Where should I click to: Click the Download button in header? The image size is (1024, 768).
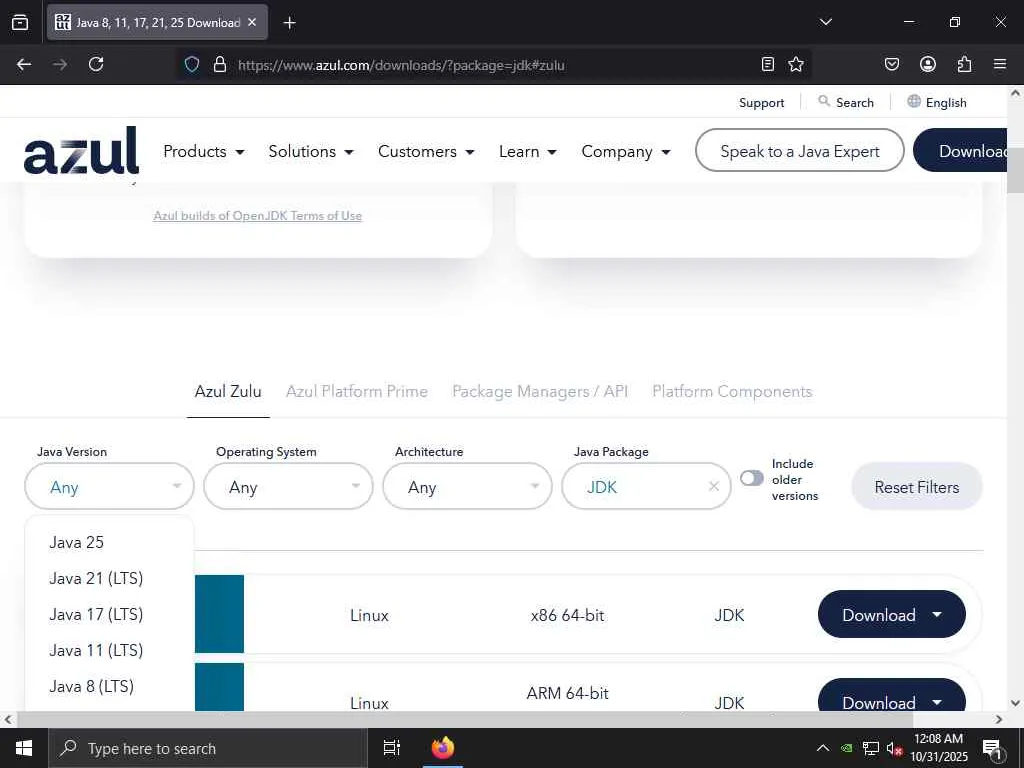coord(960,151)
